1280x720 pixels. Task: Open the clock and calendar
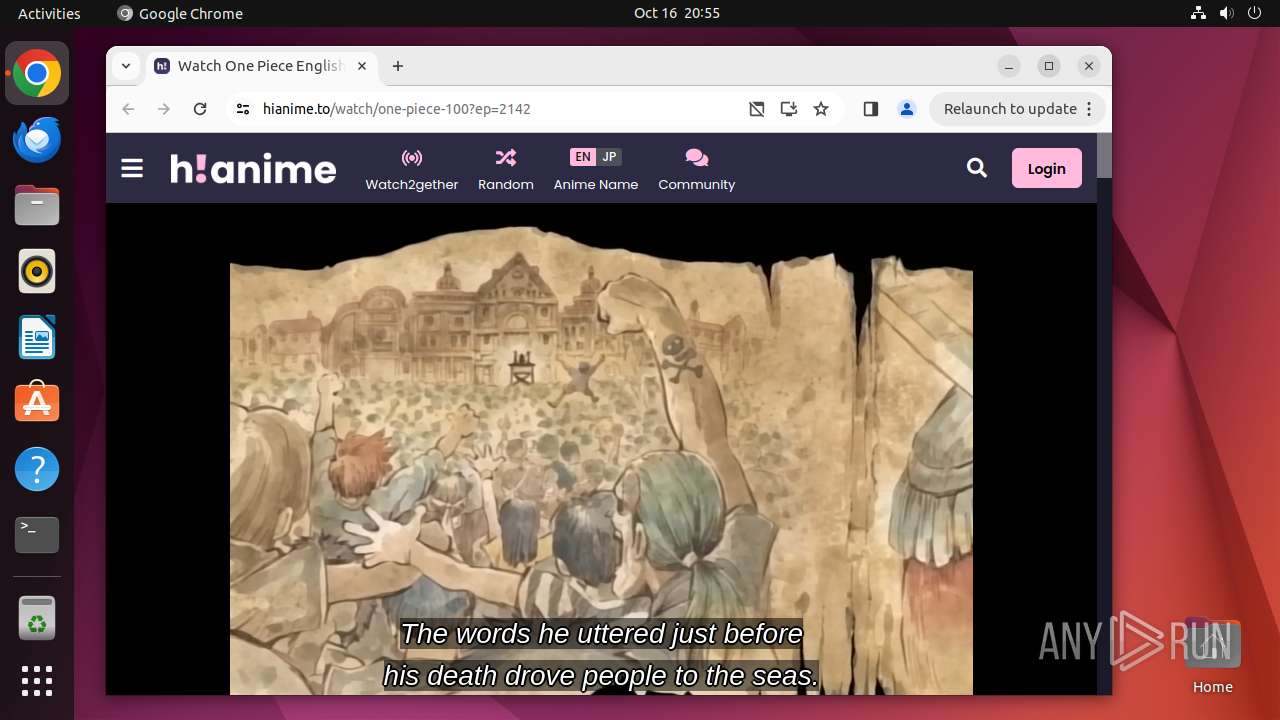[677, 13]
